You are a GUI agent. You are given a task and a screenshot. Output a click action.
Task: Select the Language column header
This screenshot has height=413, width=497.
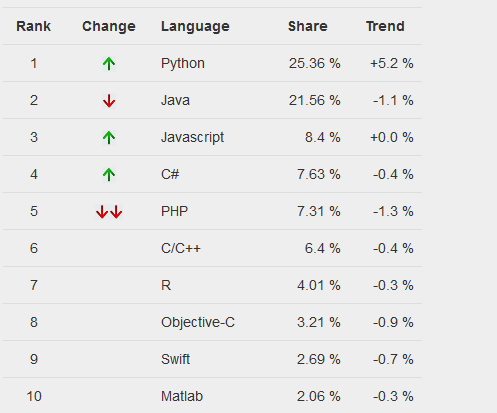[x=195, y=26]
